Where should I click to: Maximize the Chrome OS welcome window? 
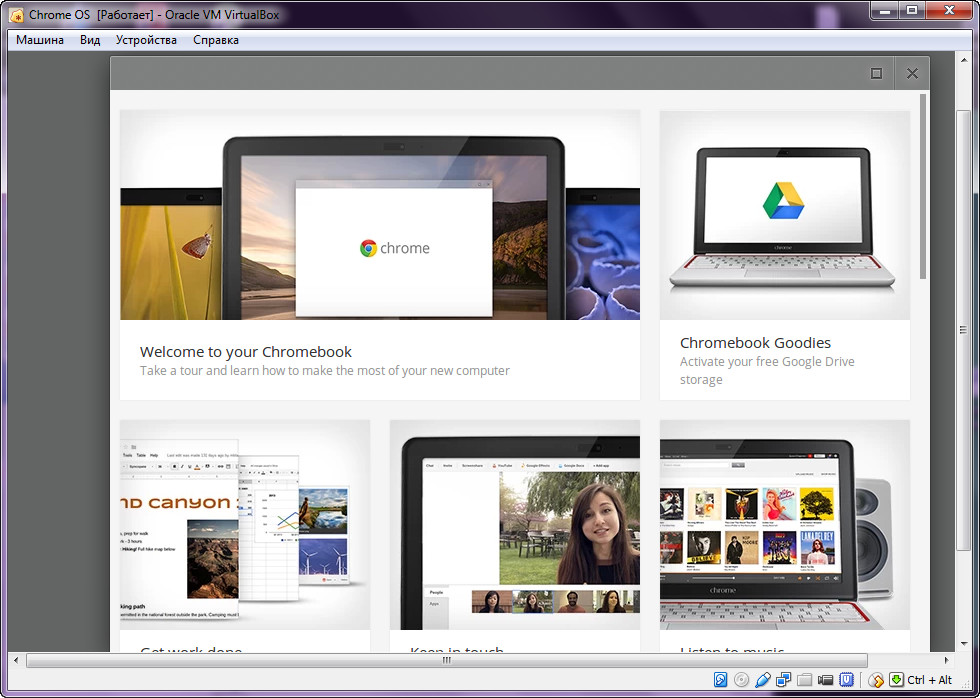coord(876,74)
